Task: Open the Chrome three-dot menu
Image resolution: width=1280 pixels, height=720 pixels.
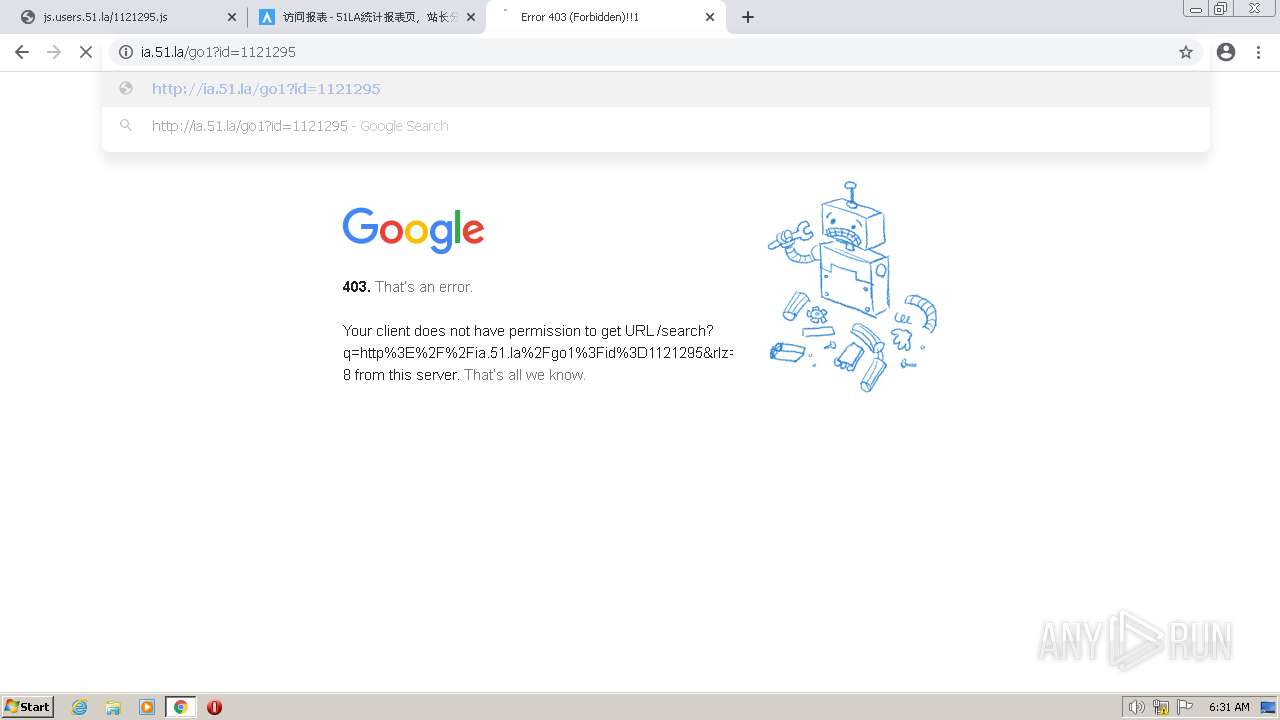Action: point(1258,52)
